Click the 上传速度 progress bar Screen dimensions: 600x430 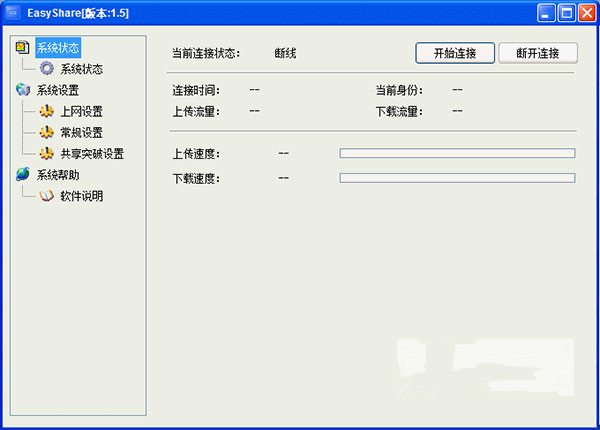click(457, 153)
